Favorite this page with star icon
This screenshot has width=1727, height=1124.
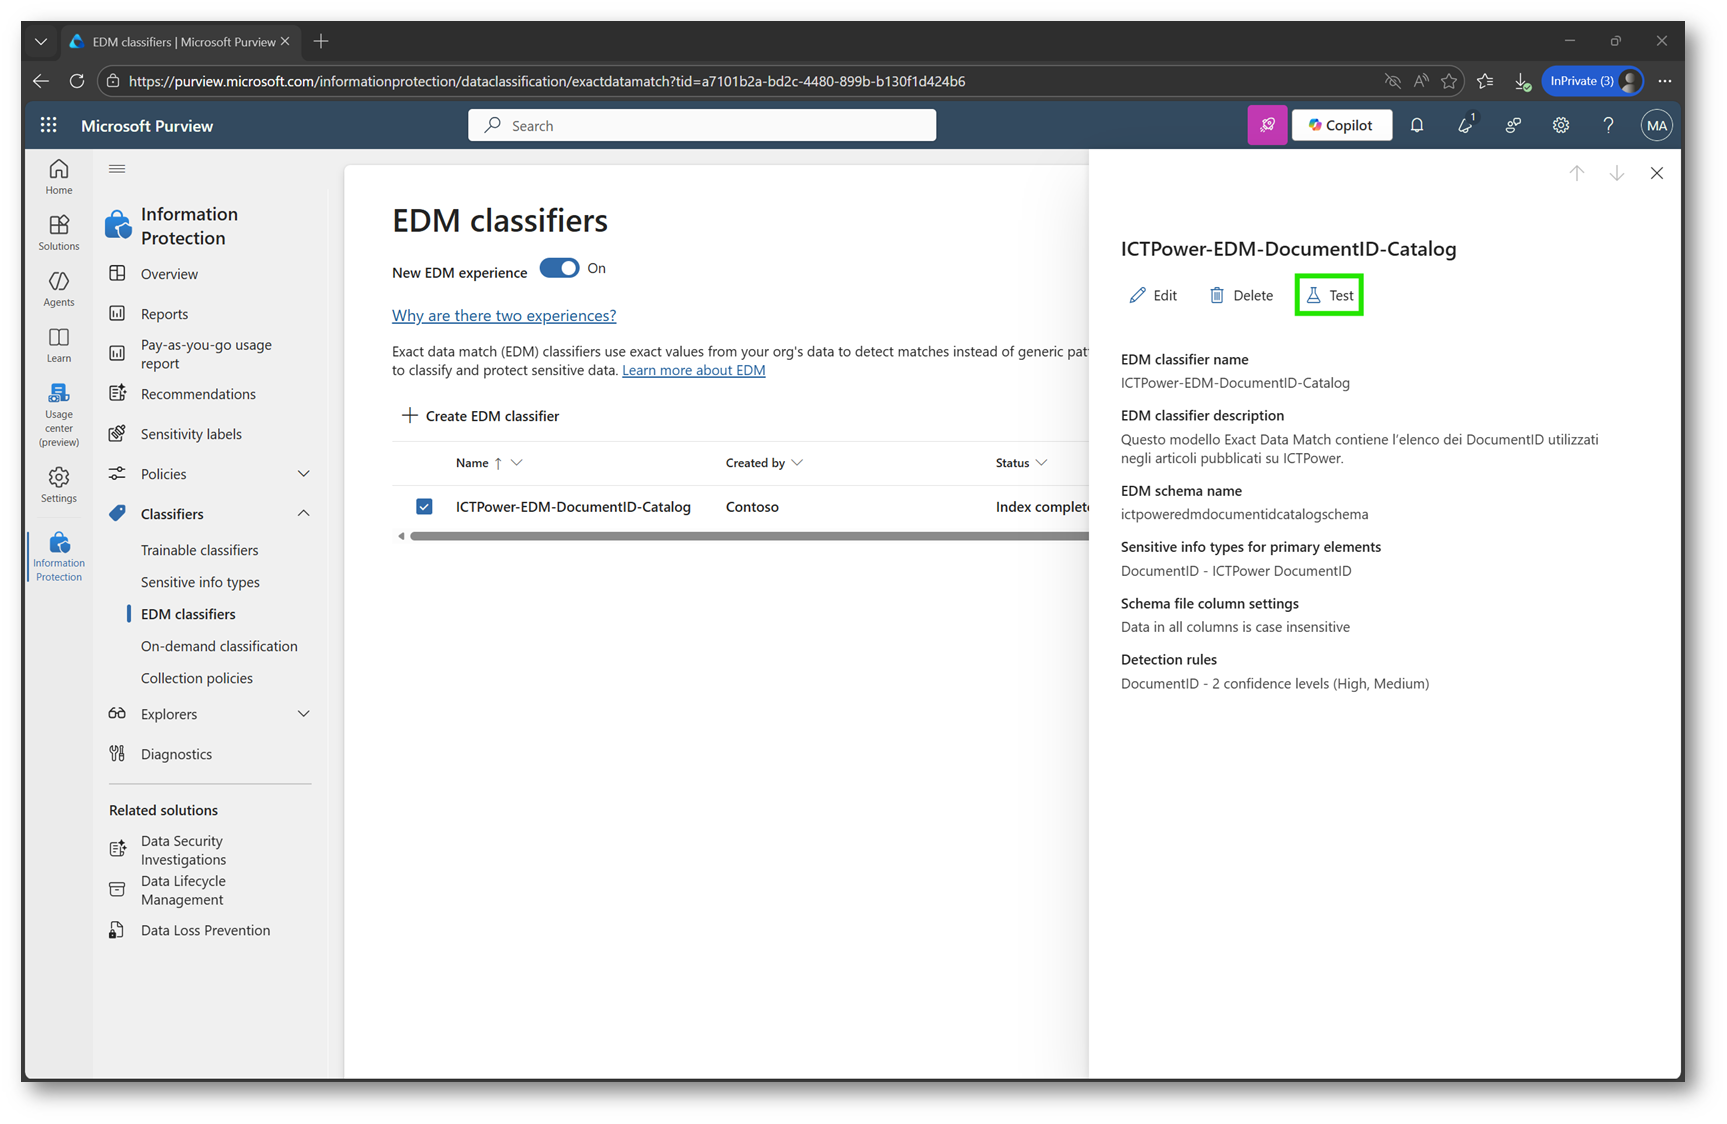pyautogui.click(x=1449, y=81)
